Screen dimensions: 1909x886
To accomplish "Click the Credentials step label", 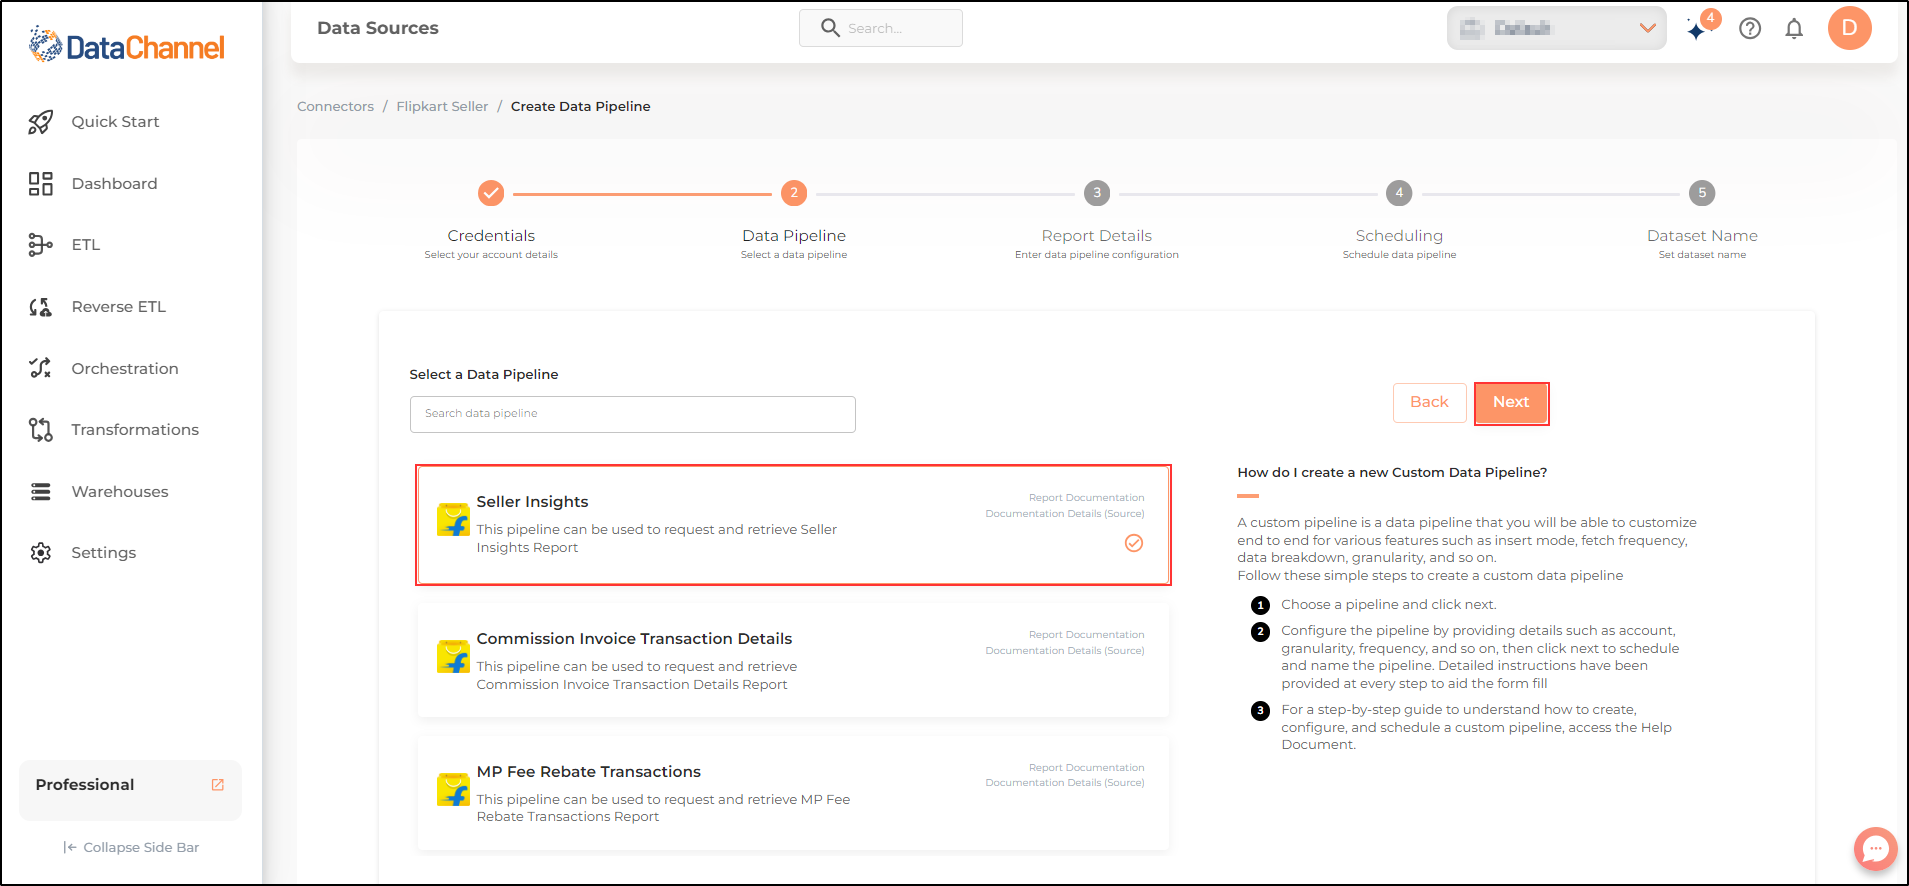I will (x=491, y=236).
